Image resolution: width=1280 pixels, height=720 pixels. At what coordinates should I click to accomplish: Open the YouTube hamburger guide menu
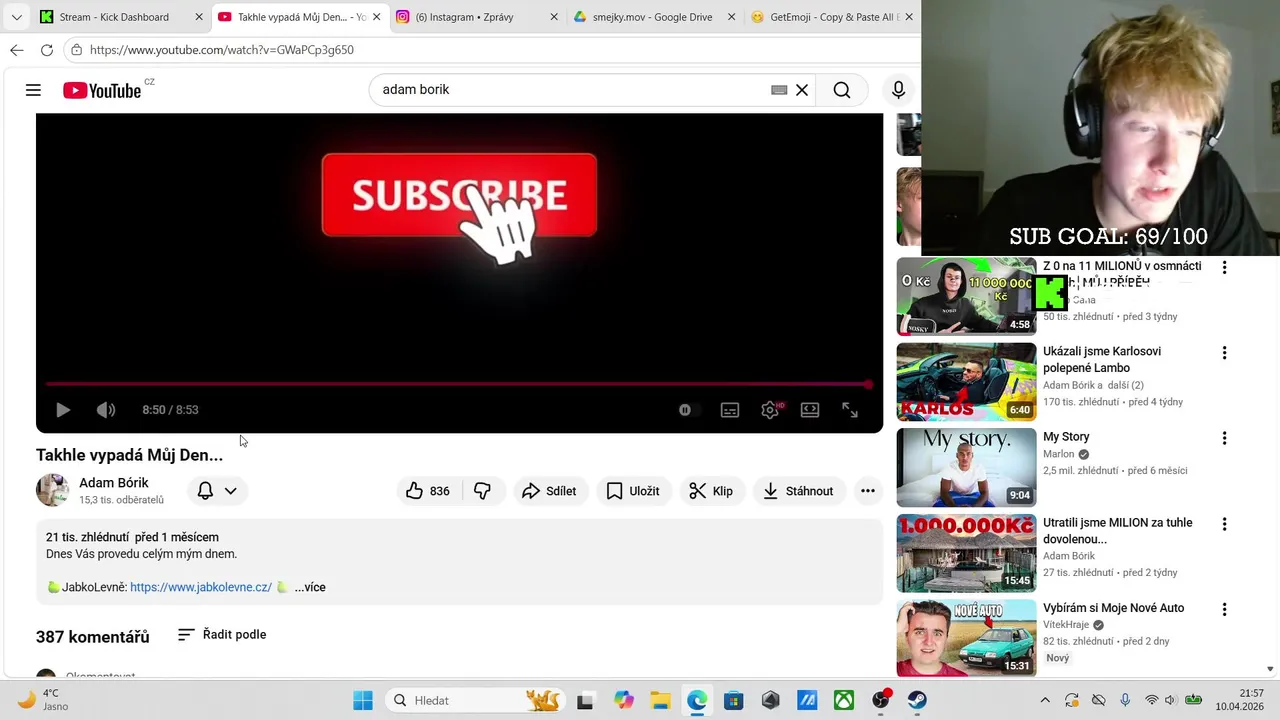coord(33,90)
